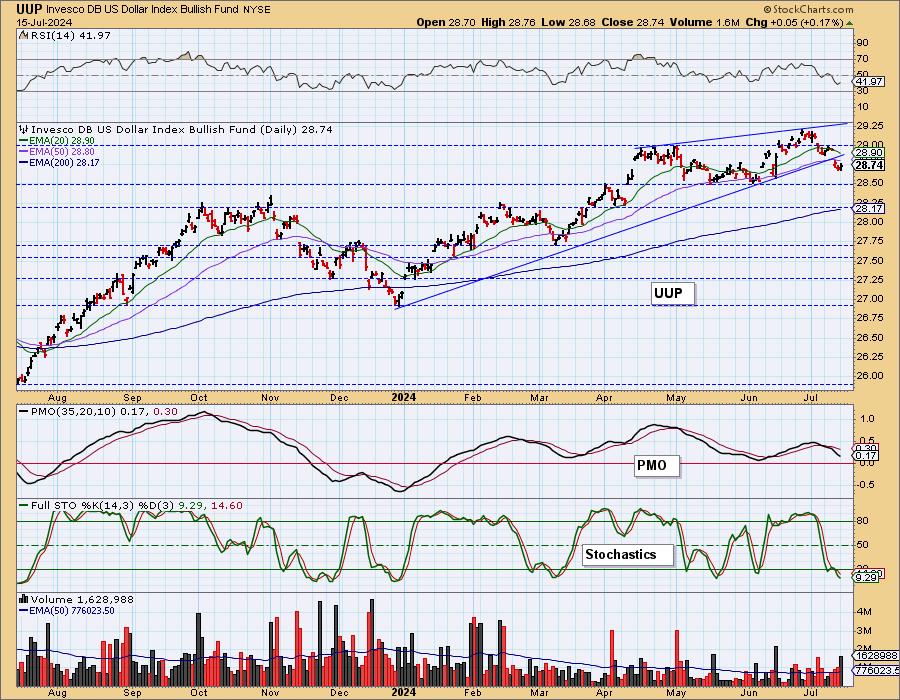Click the 2024 year marker under the volume panel
The height and width of the screenshot is (700, 900).
(403, 692)
